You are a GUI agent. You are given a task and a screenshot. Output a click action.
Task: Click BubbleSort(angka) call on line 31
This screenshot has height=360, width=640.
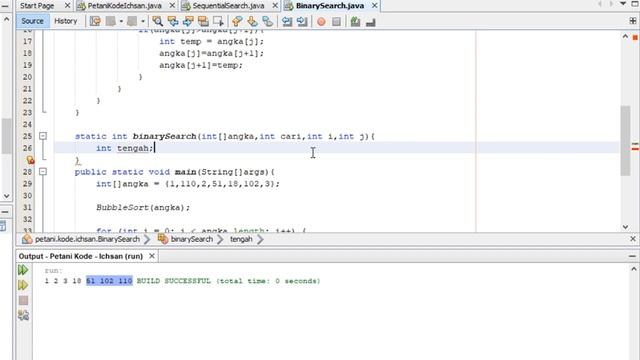coord(143,207)
